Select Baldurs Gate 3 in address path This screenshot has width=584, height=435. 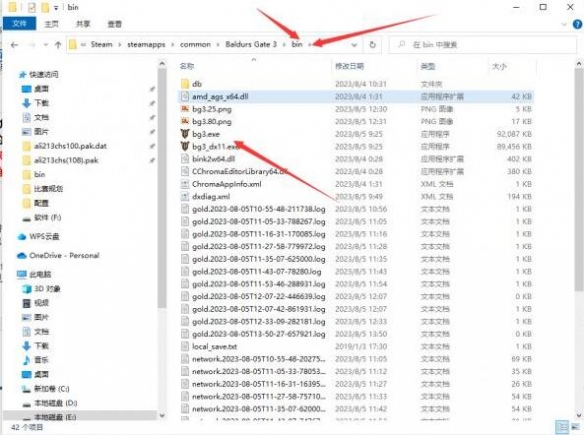tap(251, 44)
